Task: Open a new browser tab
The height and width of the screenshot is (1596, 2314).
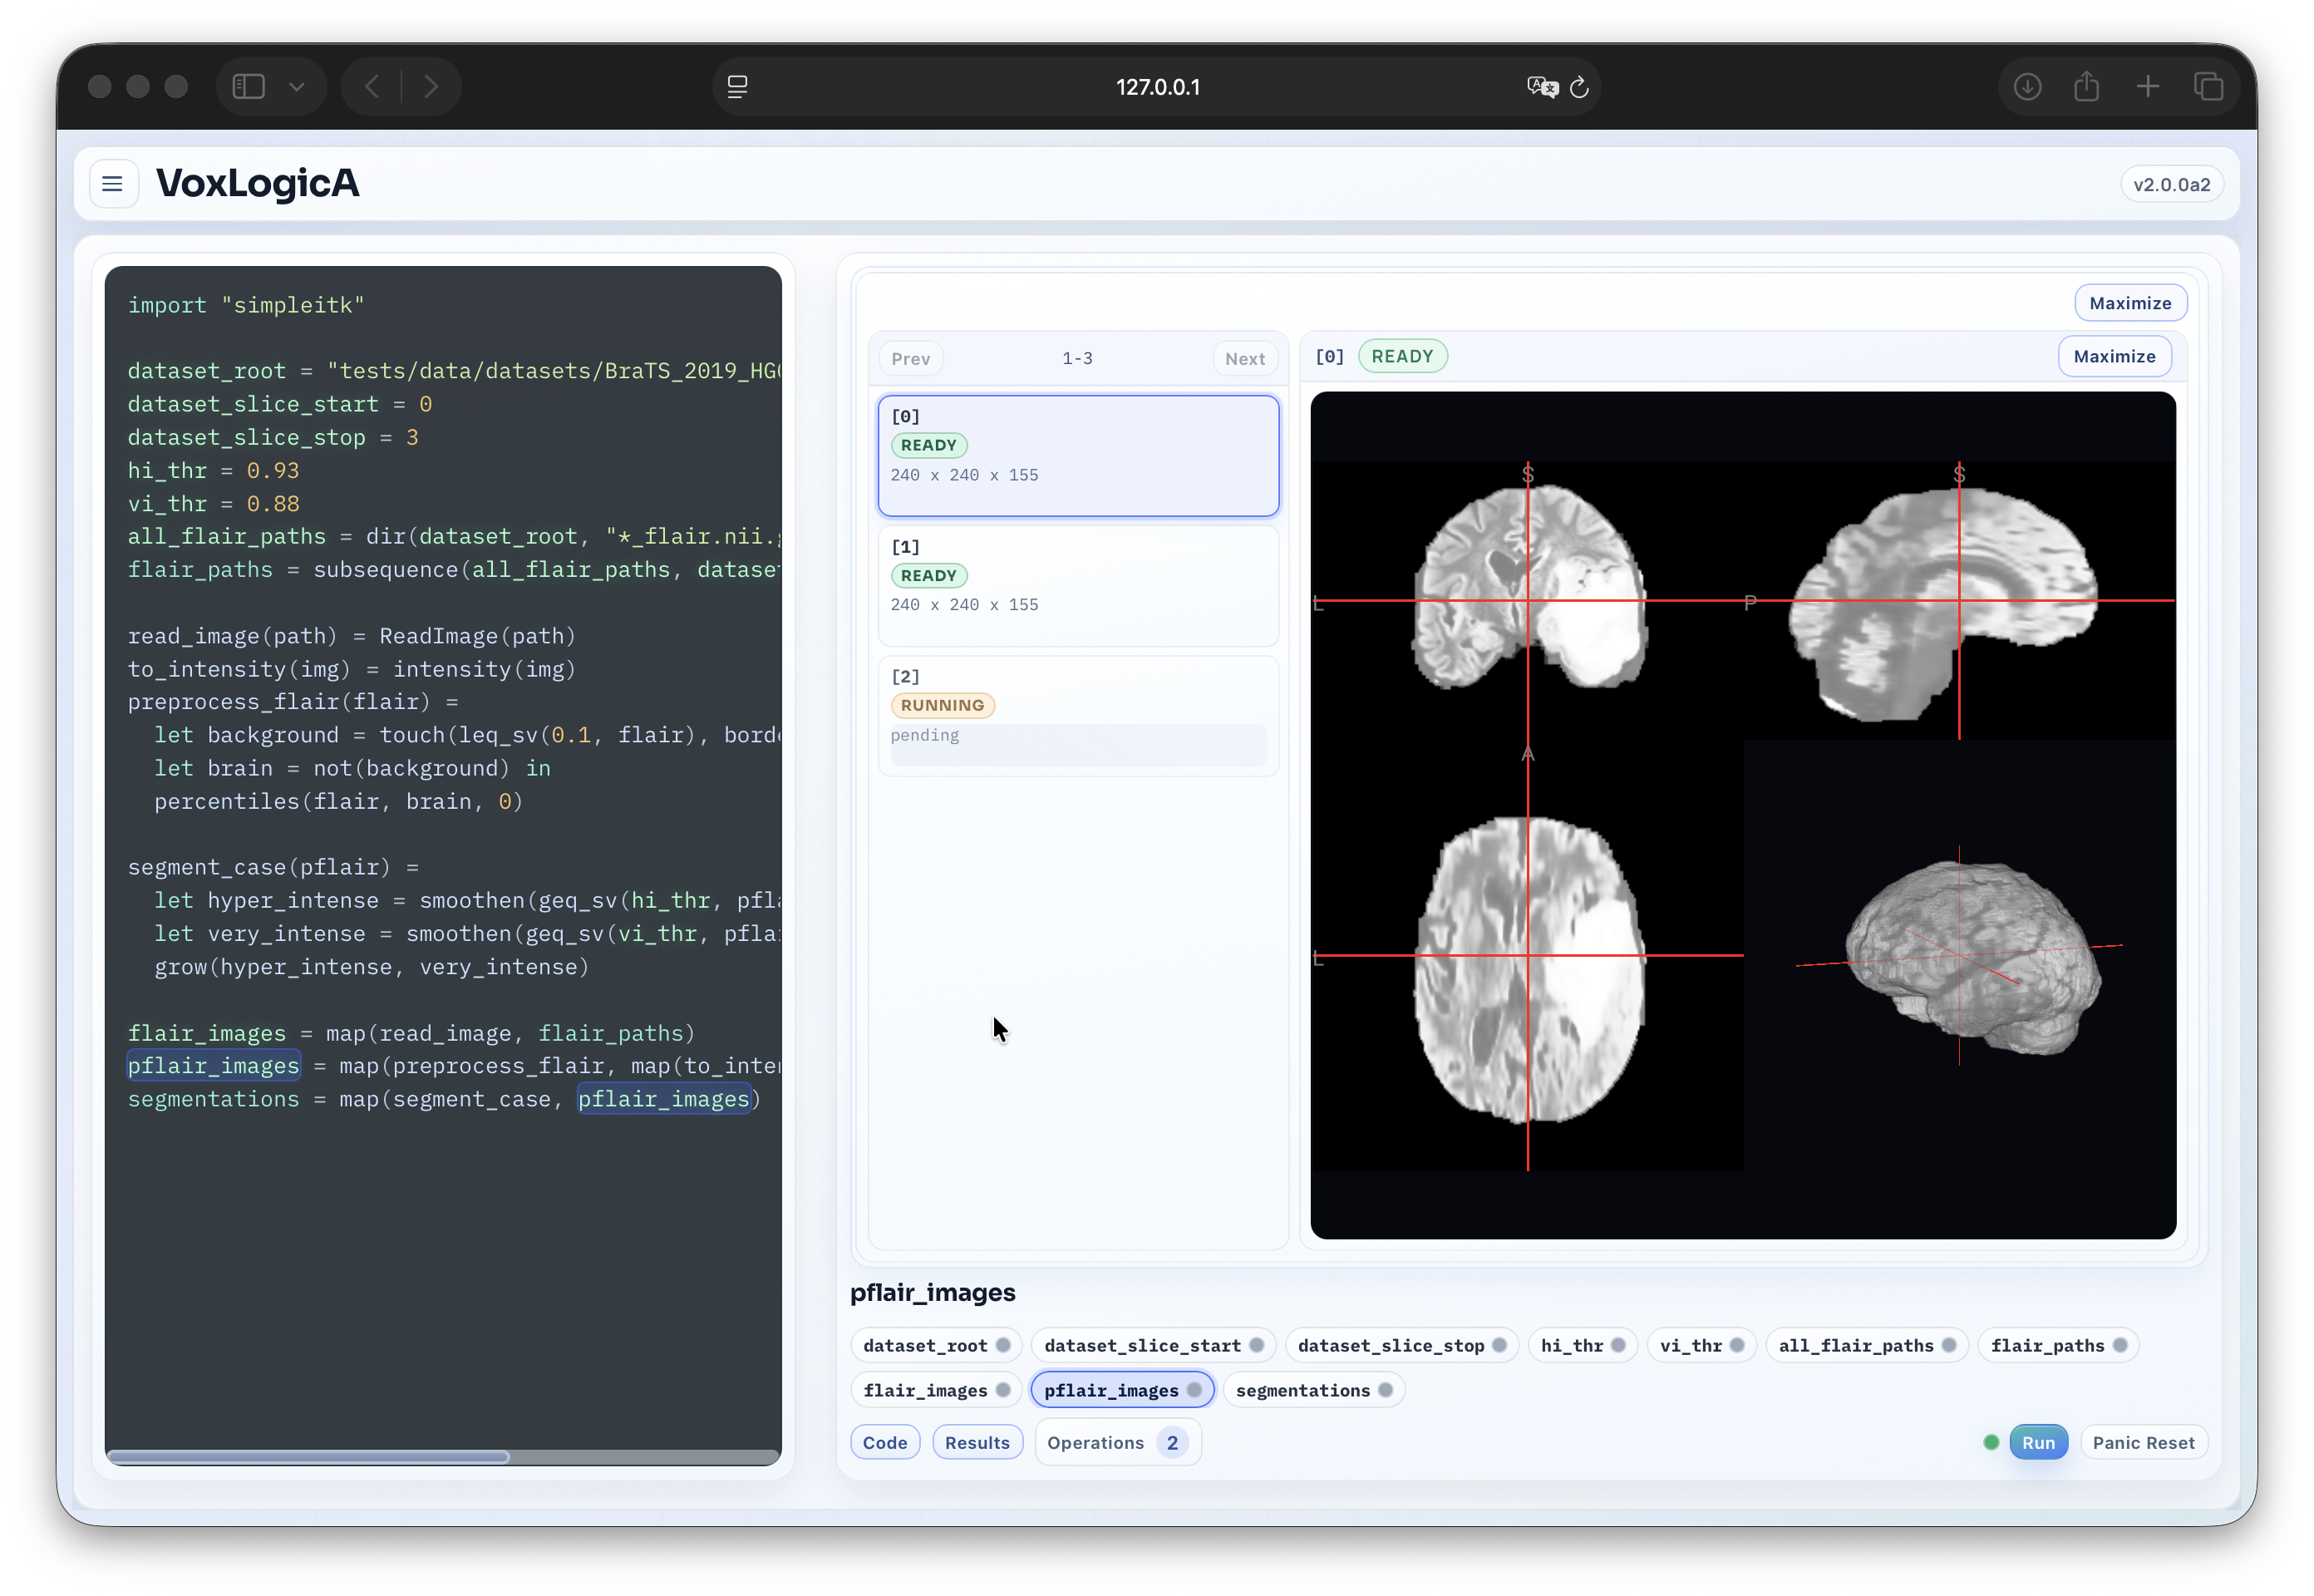Action: pyautogui.click(x=2148, y=86)
